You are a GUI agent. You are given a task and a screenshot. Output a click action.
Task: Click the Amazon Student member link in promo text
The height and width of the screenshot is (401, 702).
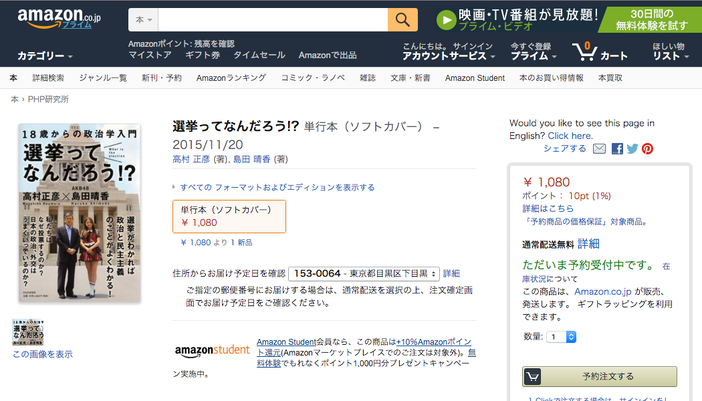(x=287, y=342)
